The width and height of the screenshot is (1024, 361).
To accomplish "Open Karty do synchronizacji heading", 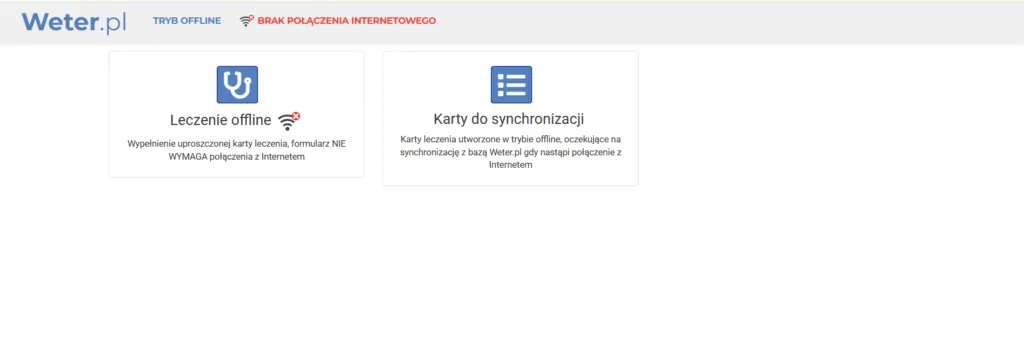I will pyautogui.click(x=509, y=119).
